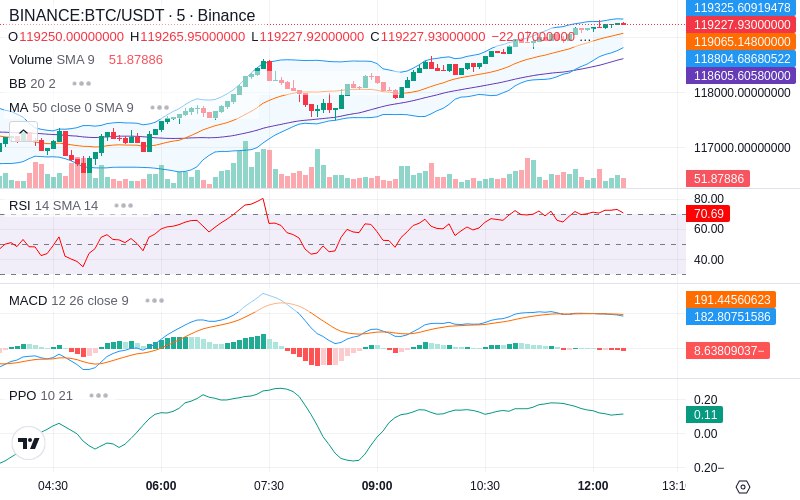The width and height of the screenshot is (800, 500).
Task: Open more options for MA 50 indicator
Action: pyautogui.click(x=160, y=108)
